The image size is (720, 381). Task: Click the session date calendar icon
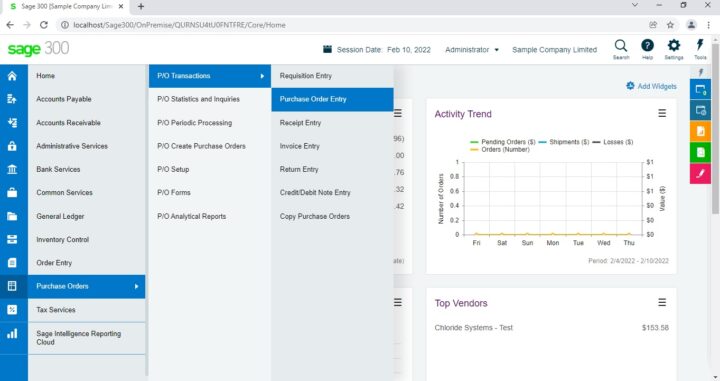327,49
